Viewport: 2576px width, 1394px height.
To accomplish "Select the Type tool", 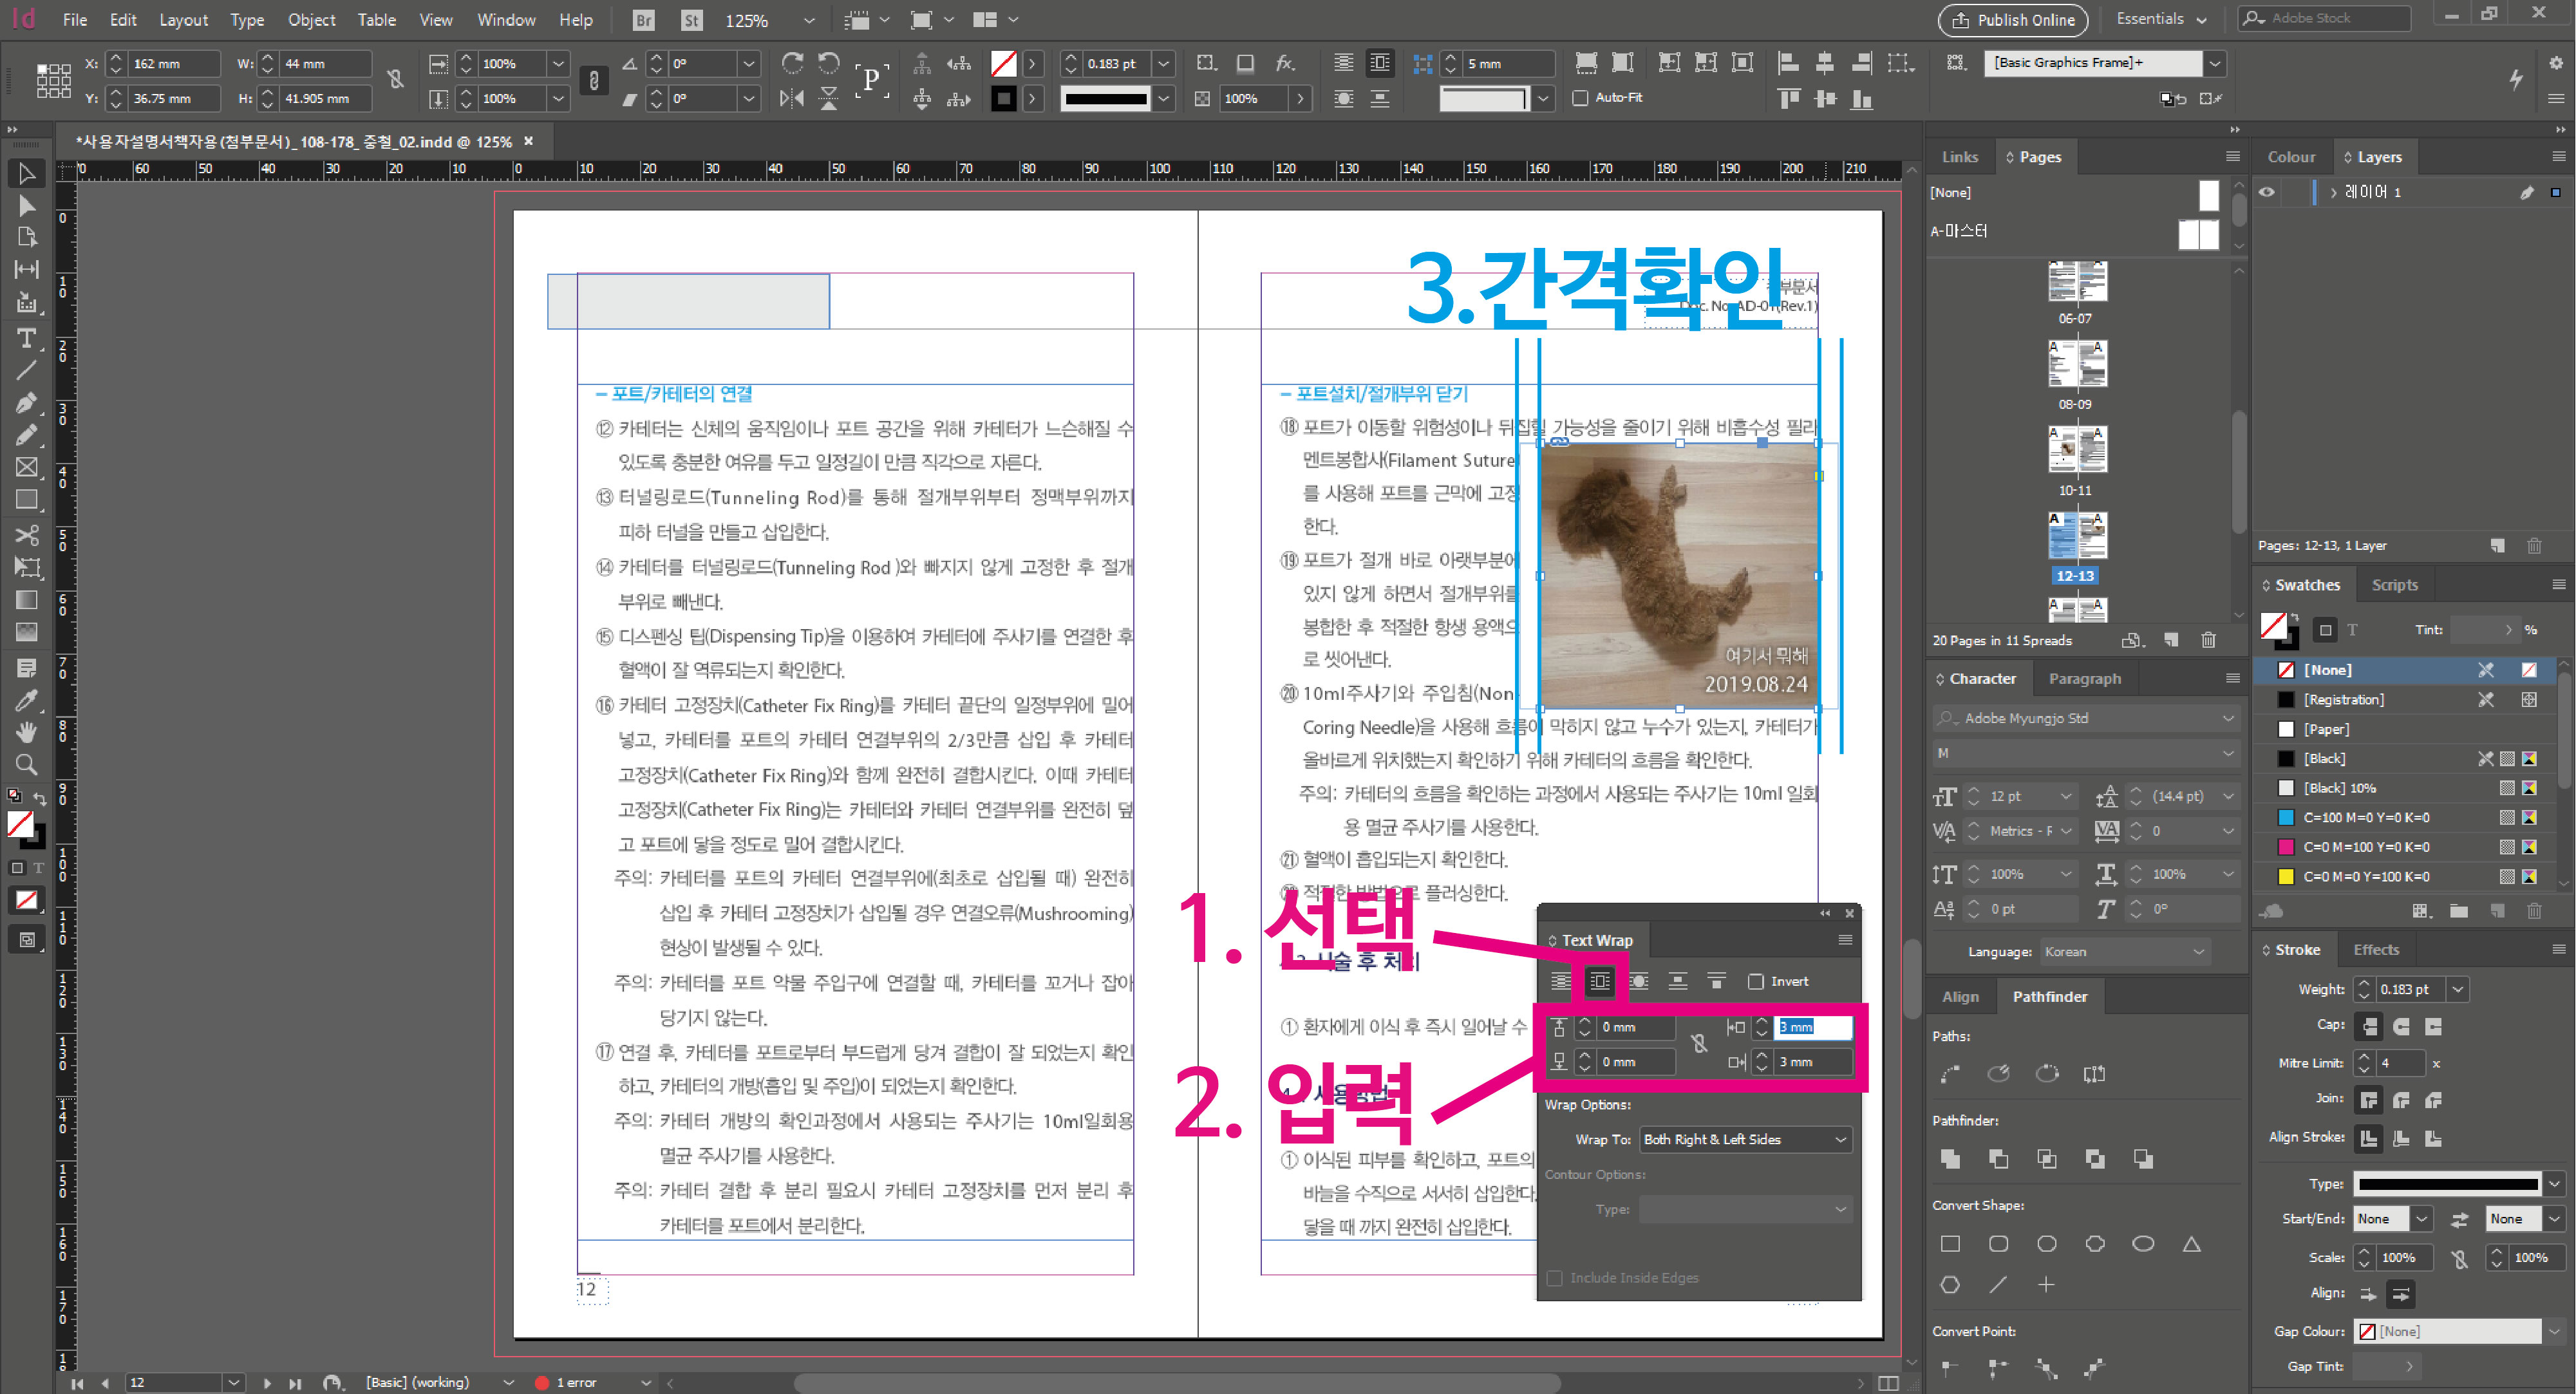I will [x=26, y=338].
